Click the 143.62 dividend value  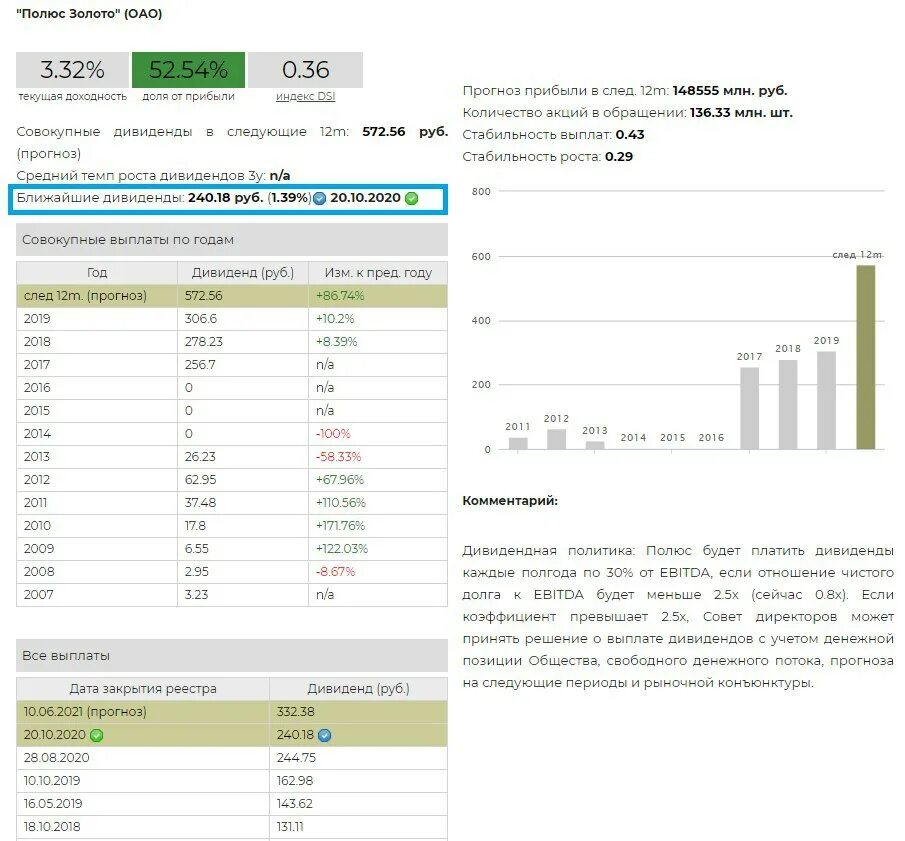[294, 804]
